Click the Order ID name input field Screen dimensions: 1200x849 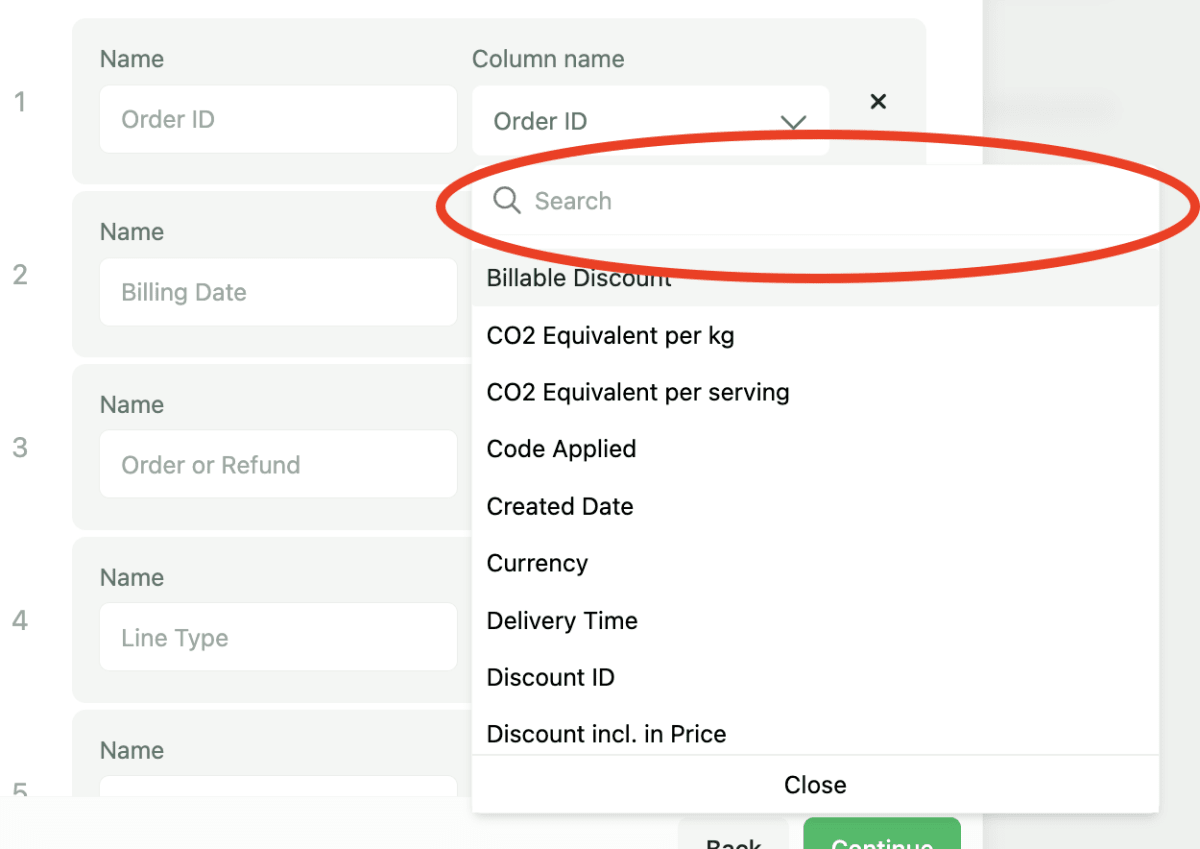[278, 120]
